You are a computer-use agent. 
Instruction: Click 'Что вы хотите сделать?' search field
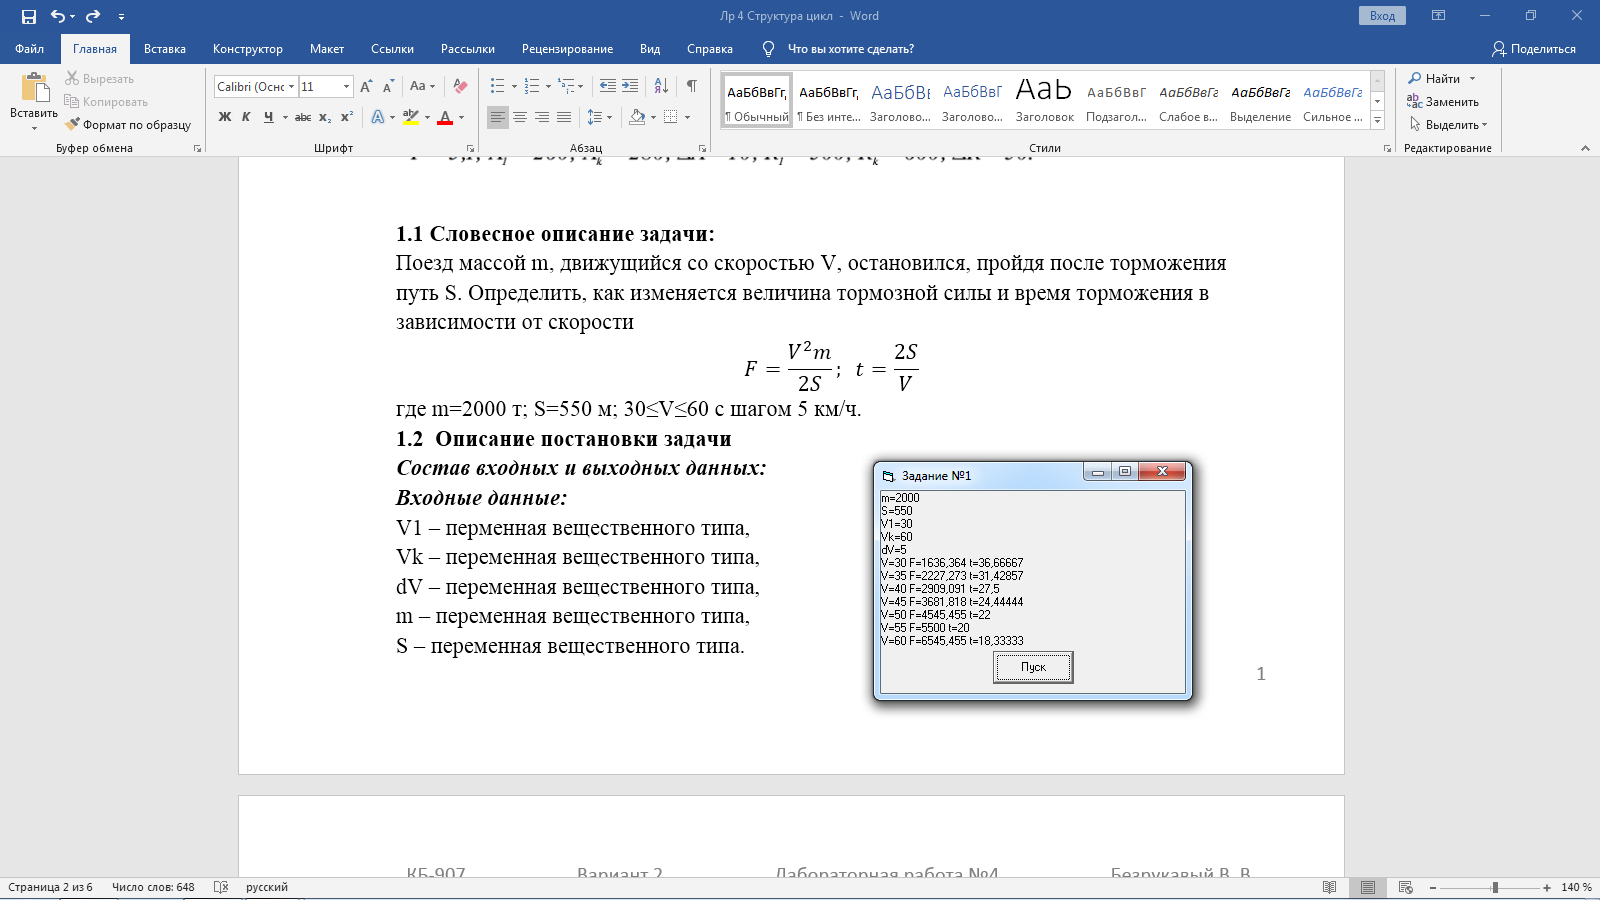[x=850, y=49]
